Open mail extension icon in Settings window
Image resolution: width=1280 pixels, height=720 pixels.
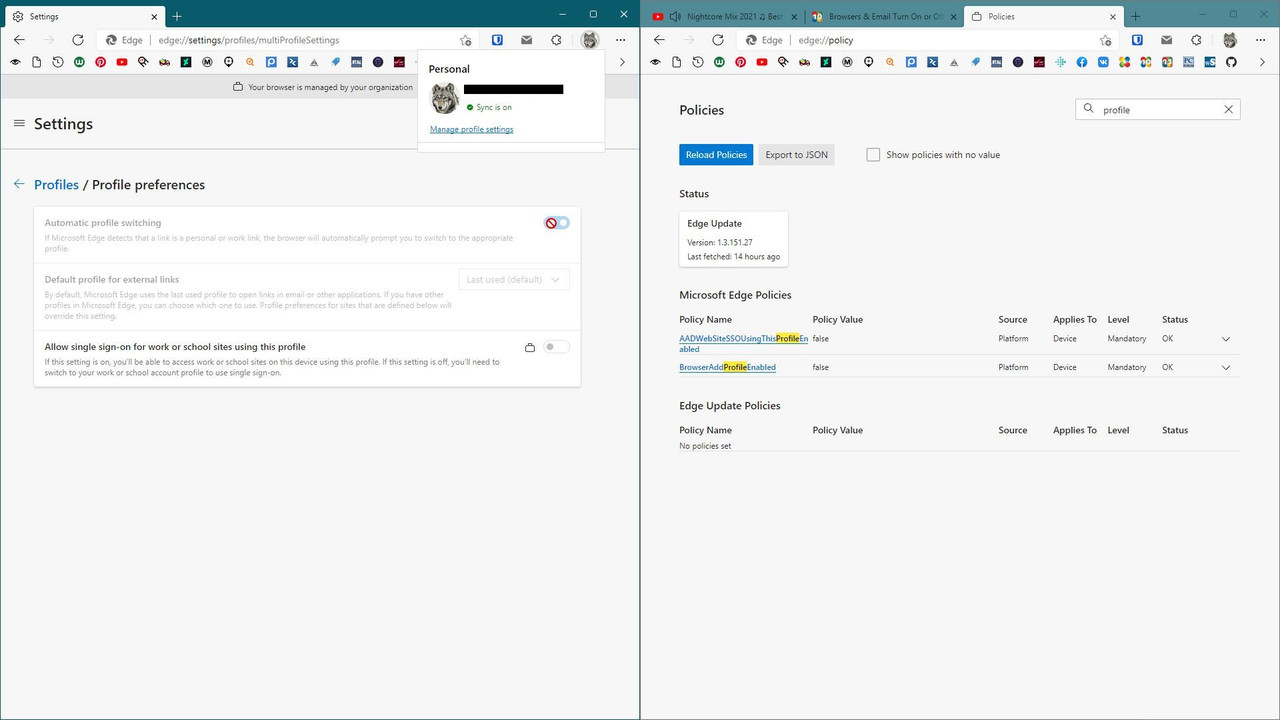[x=526, y=40]
